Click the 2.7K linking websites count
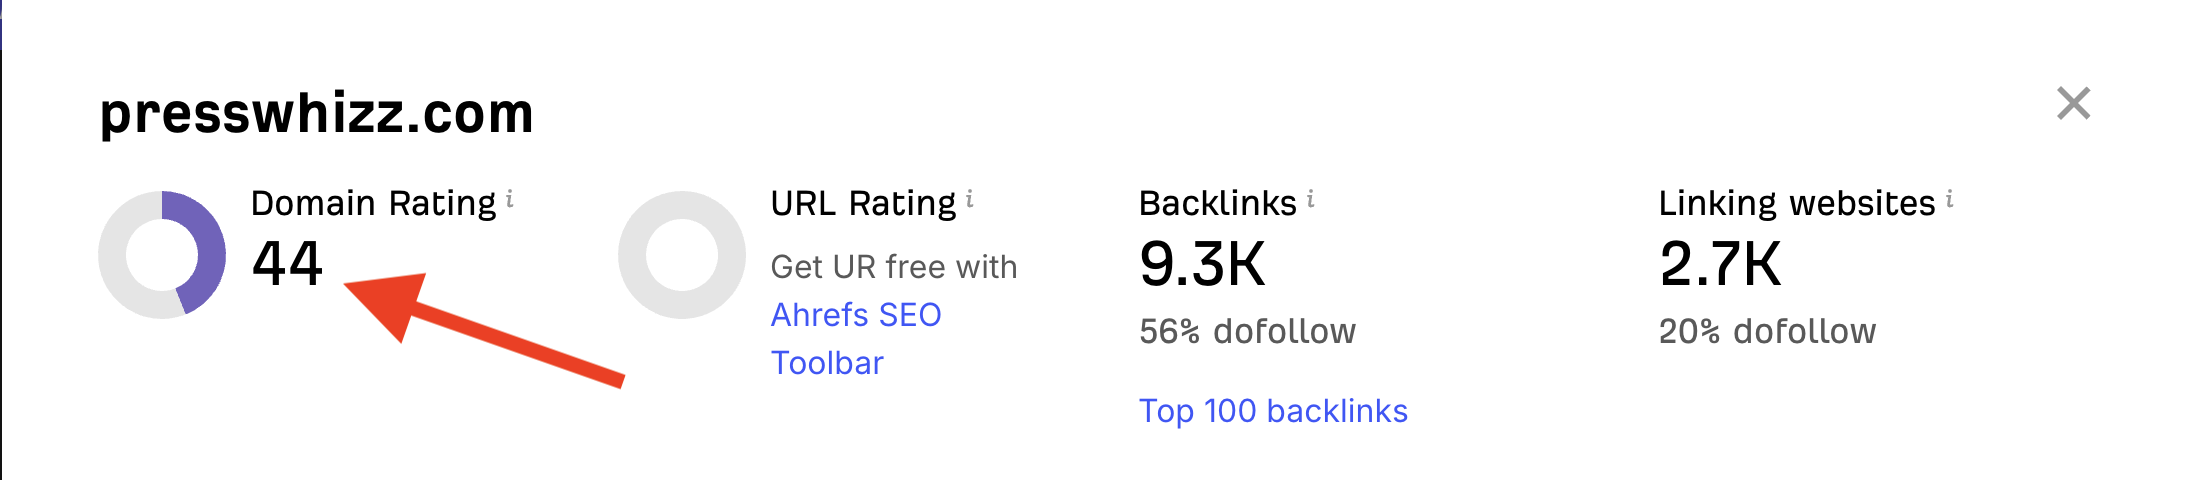This screenshot has width=2186, height=480. point(1720,264)
